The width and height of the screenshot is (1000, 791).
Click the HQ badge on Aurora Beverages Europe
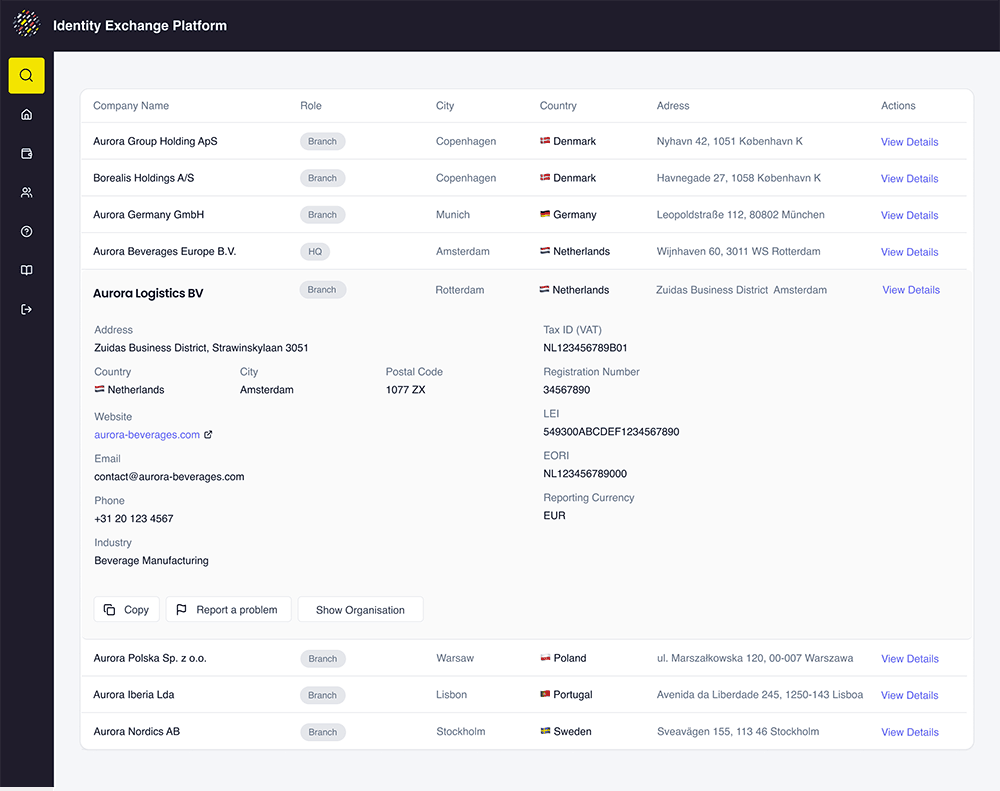point(315,251)
